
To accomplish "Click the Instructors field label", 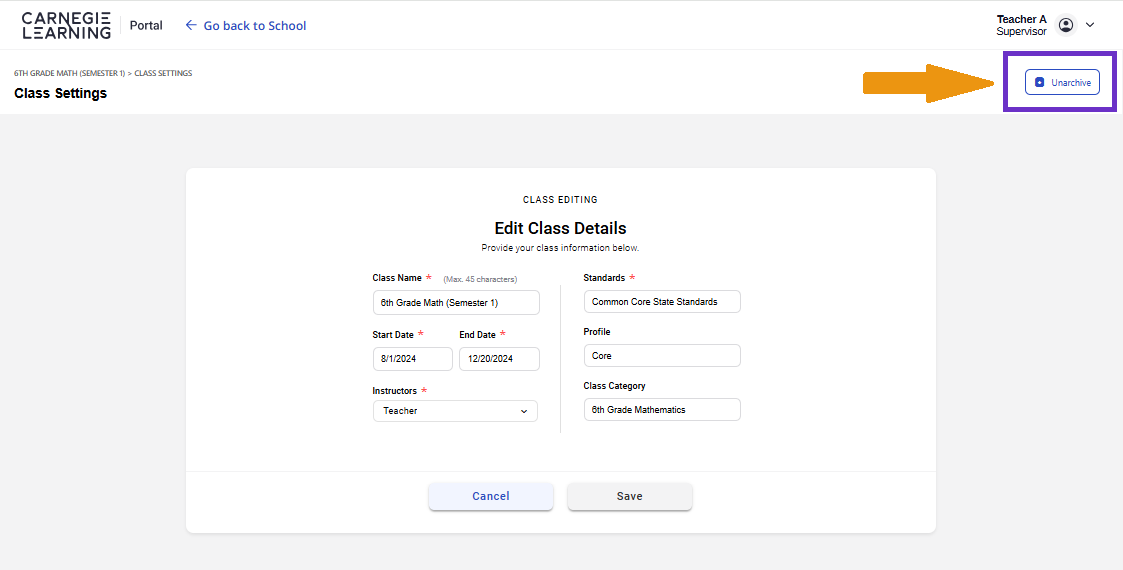I will 395,391.
